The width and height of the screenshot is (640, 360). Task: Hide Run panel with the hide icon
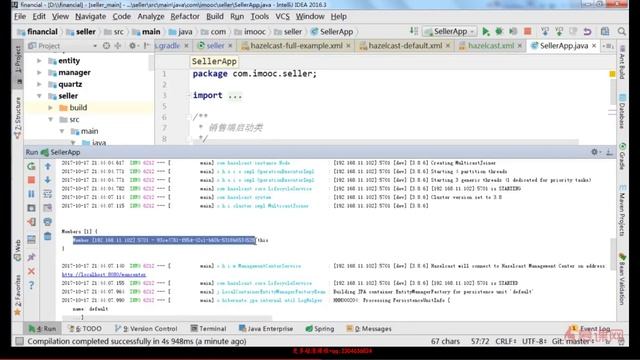609,152
